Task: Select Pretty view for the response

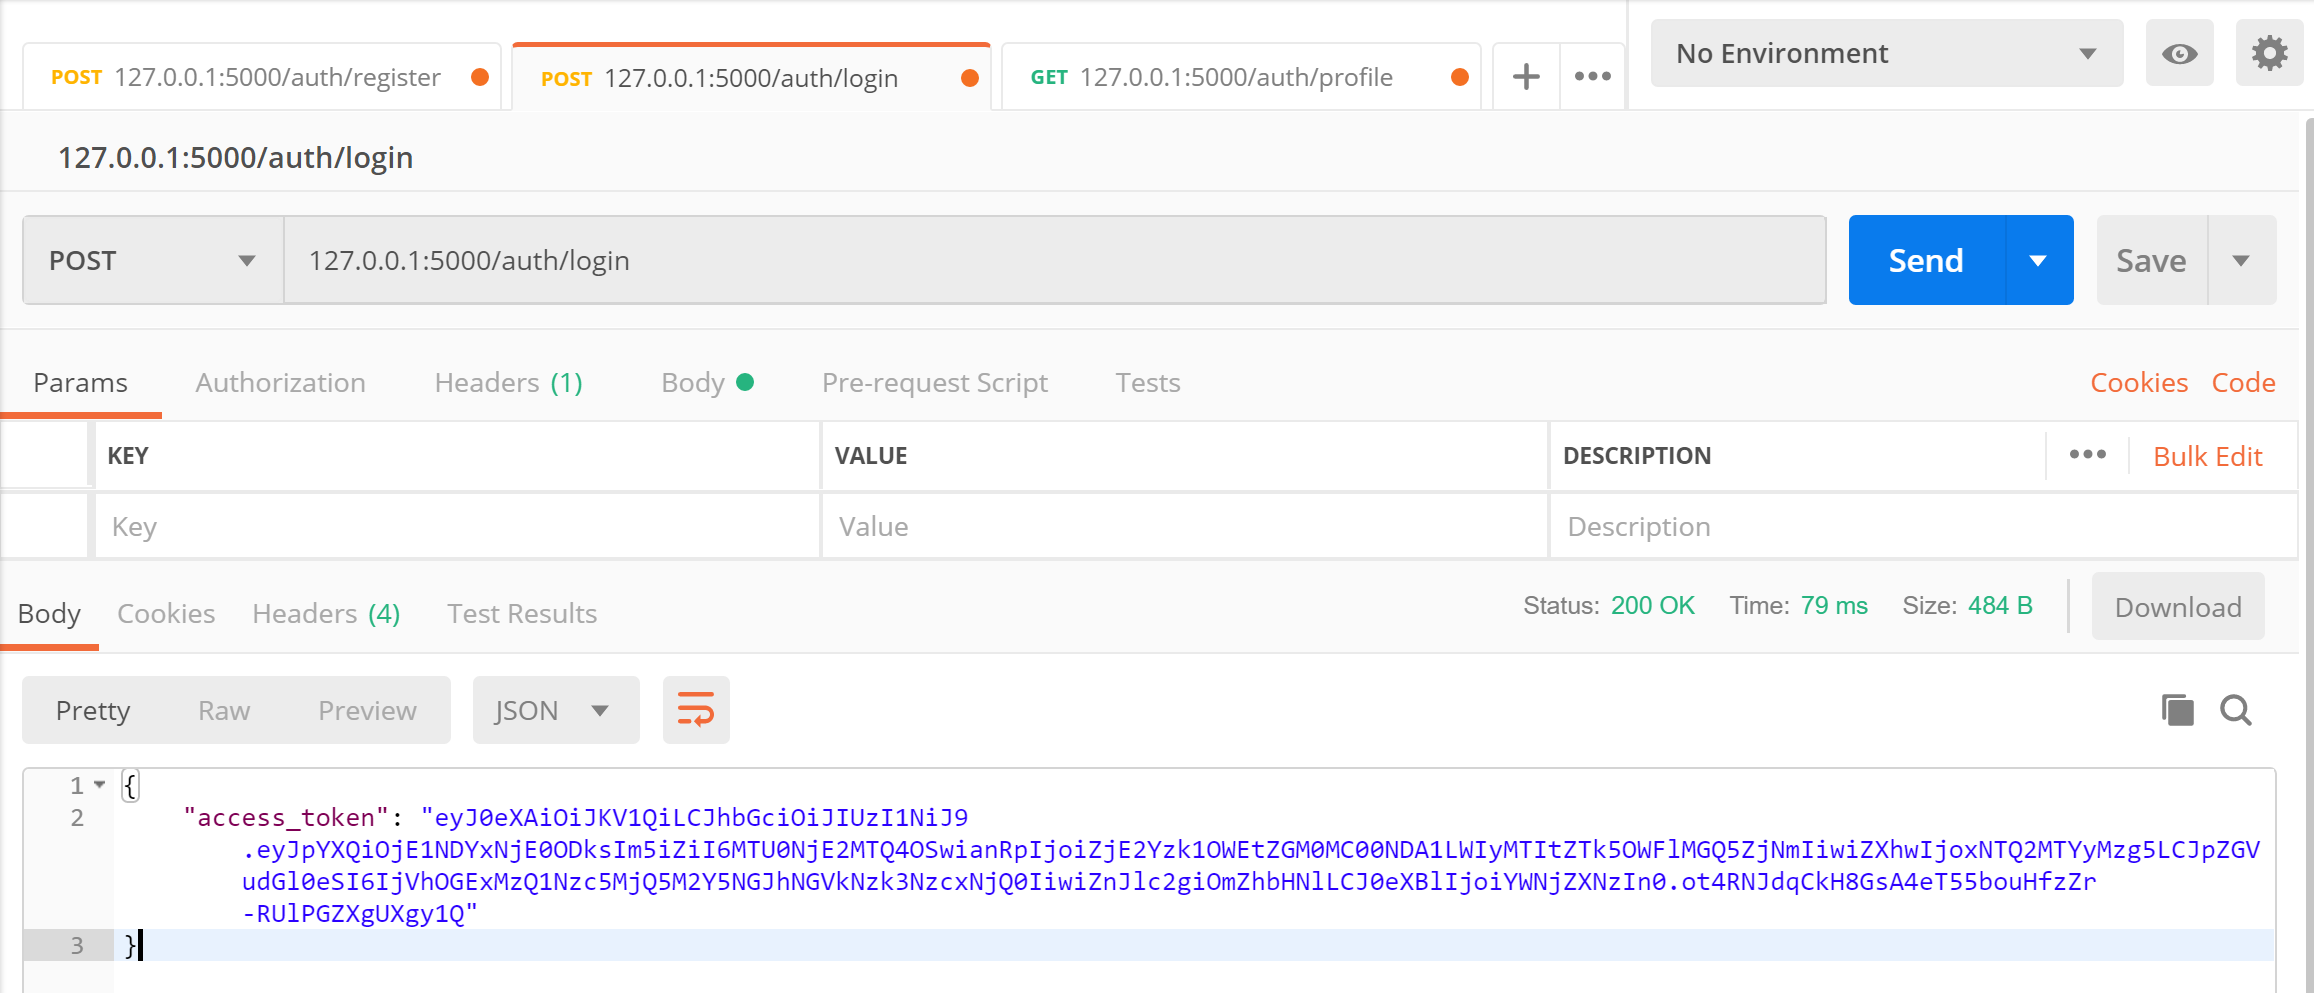Action: [x=93, y=710]
